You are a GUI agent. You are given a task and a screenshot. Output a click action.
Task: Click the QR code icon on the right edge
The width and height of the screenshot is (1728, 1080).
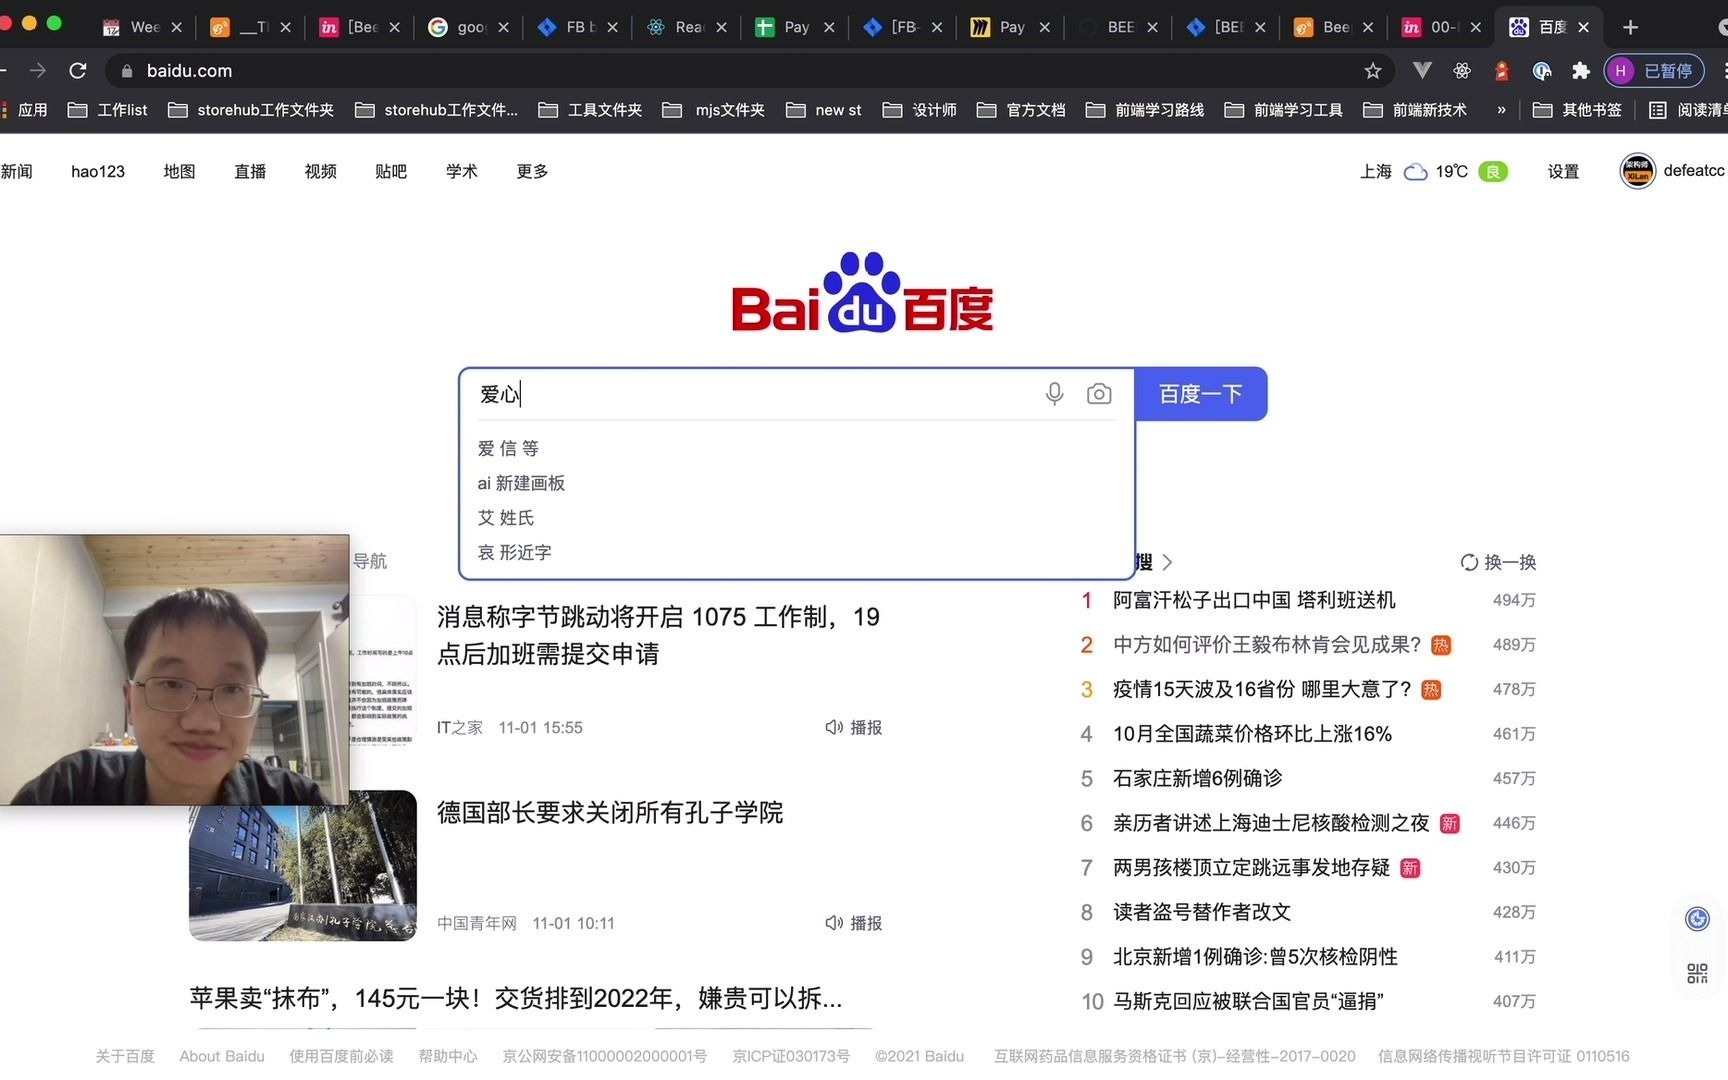1697,973
